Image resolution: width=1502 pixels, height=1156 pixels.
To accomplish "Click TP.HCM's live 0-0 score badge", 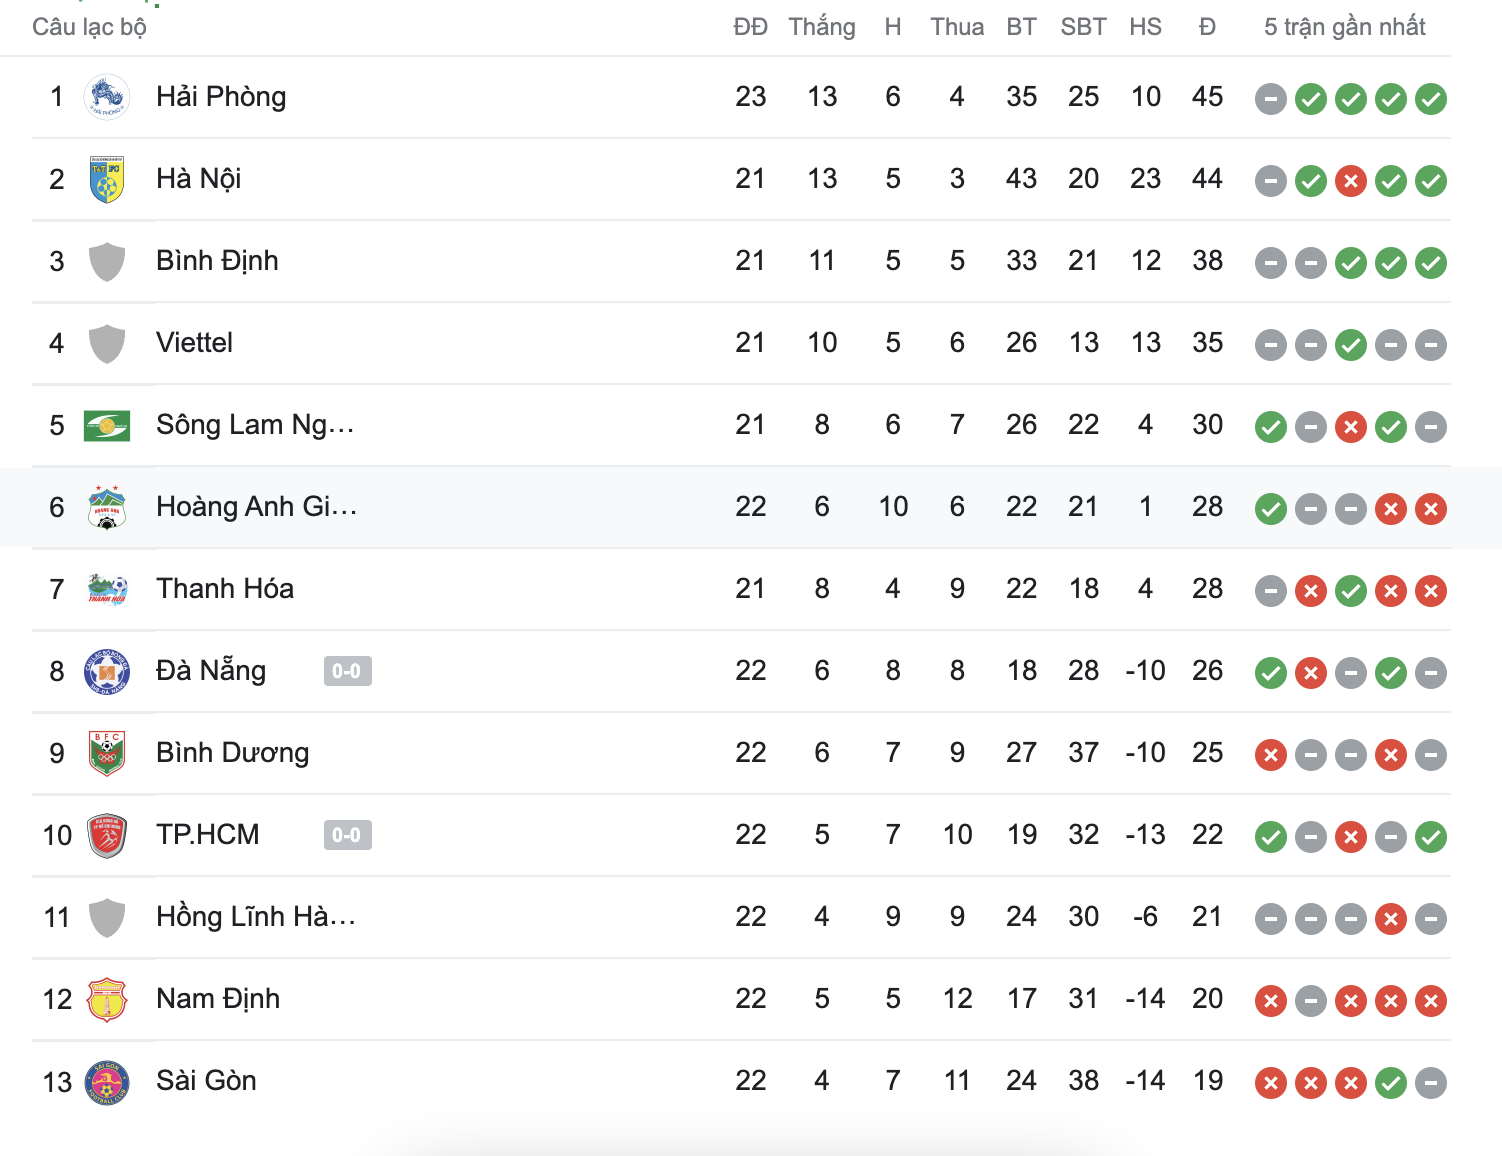I will click(x=347, y=835).
